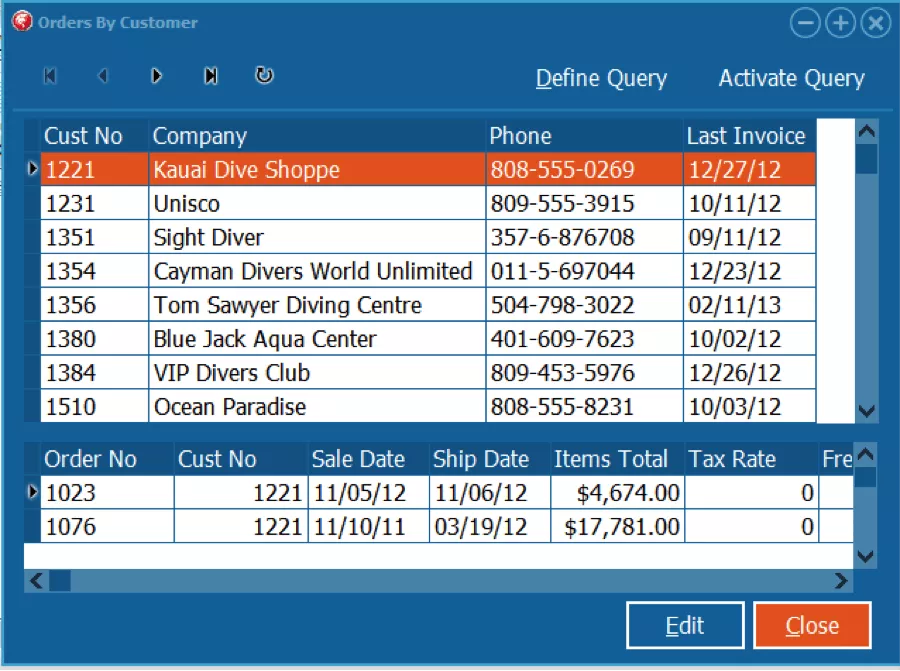900x671 pixels.
Task: Select the Sight Diver company cell
Action: (x=317, y=237)
